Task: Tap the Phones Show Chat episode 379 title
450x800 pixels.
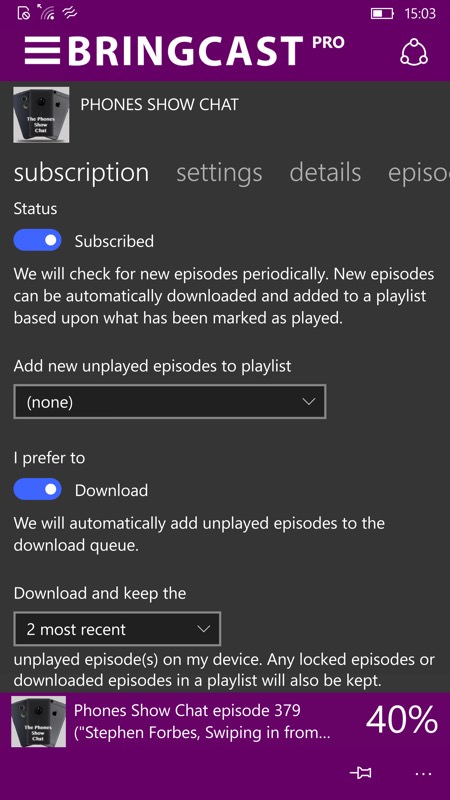Action: (187, 710)
